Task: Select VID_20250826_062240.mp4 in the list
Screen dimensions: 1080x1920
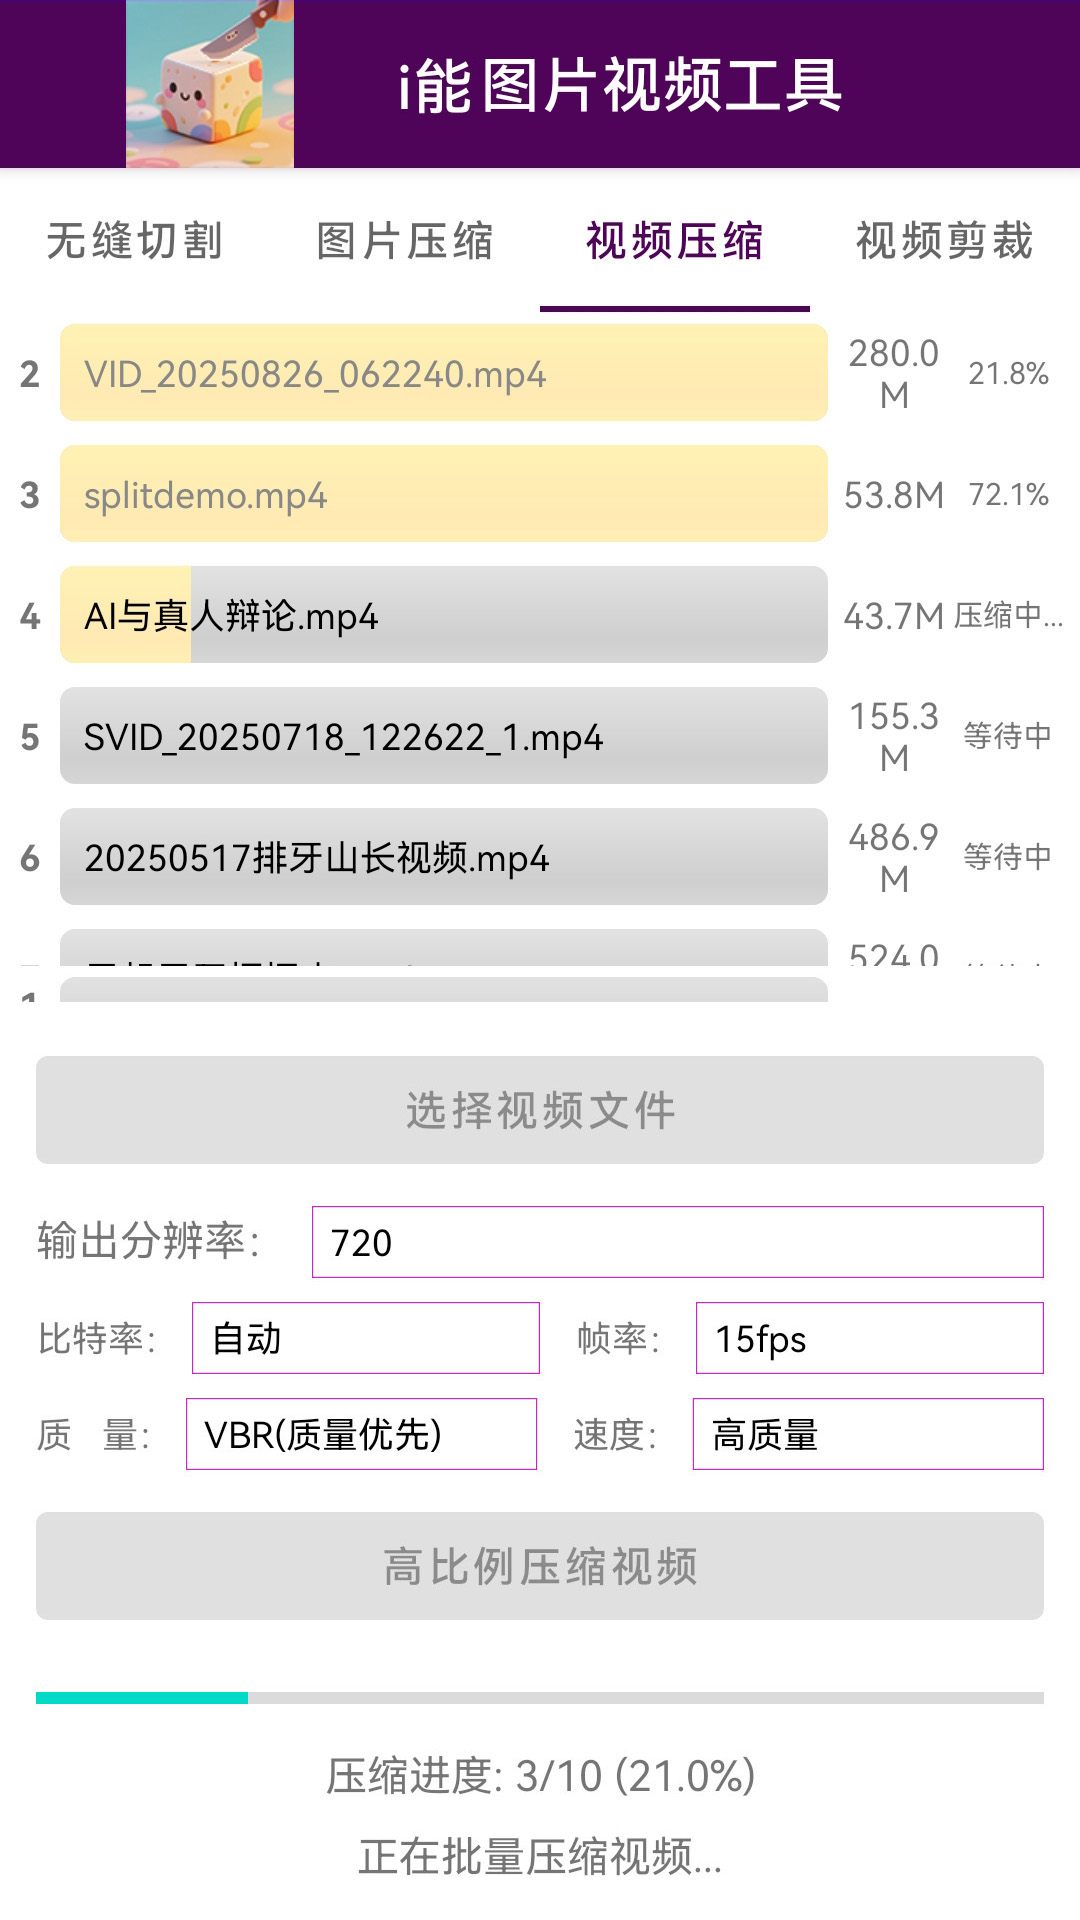Action: click(x=443, y=375)
